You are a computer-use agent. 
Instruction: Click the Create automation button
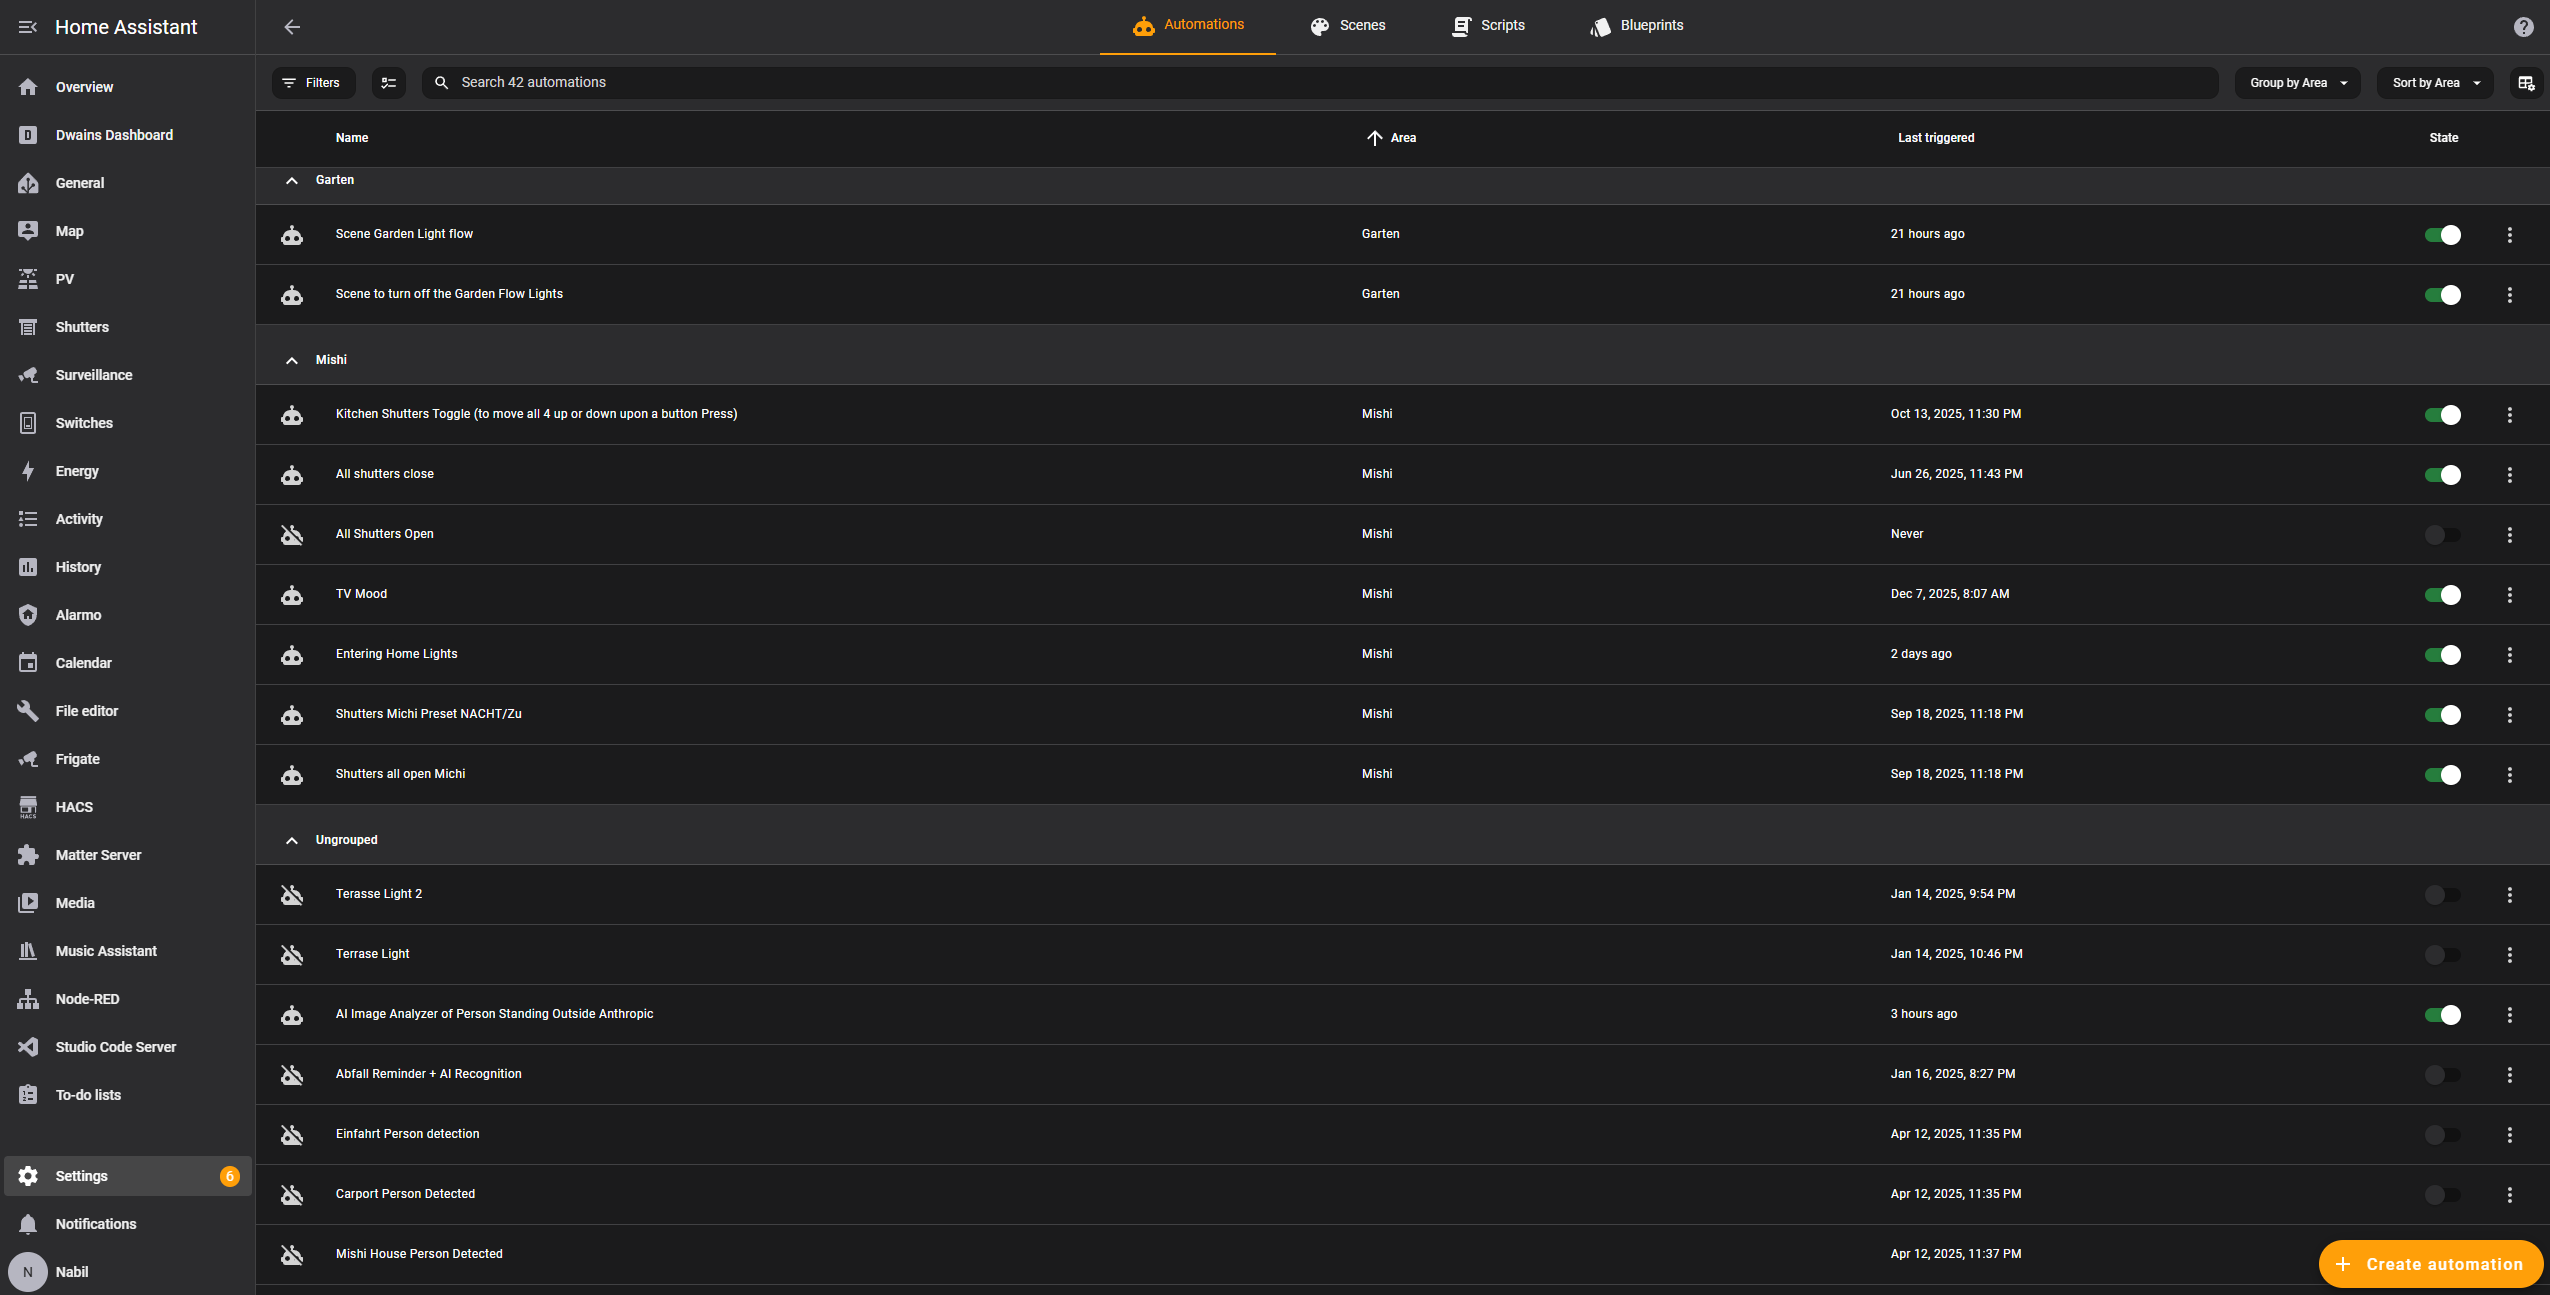coord(2431,1264)
